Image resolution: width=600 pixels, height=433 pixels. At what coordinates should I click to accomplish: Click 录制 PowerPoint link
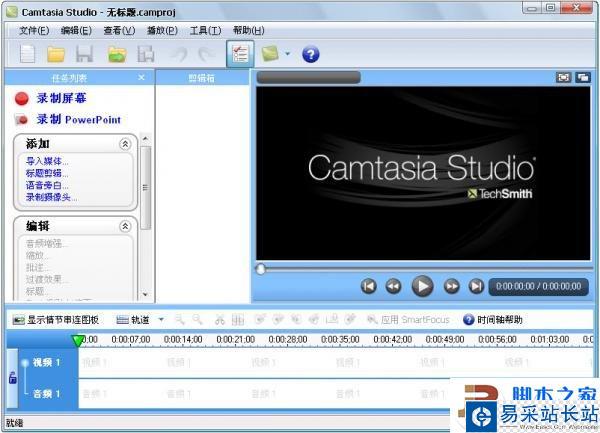(79, 119)
